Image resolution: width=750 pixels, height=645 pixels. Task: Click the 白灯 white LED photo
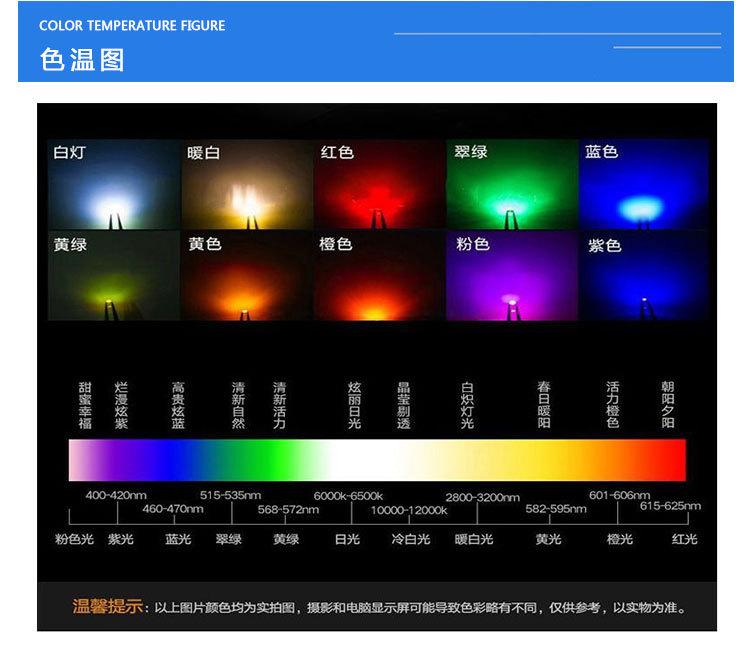click(113, 186)
